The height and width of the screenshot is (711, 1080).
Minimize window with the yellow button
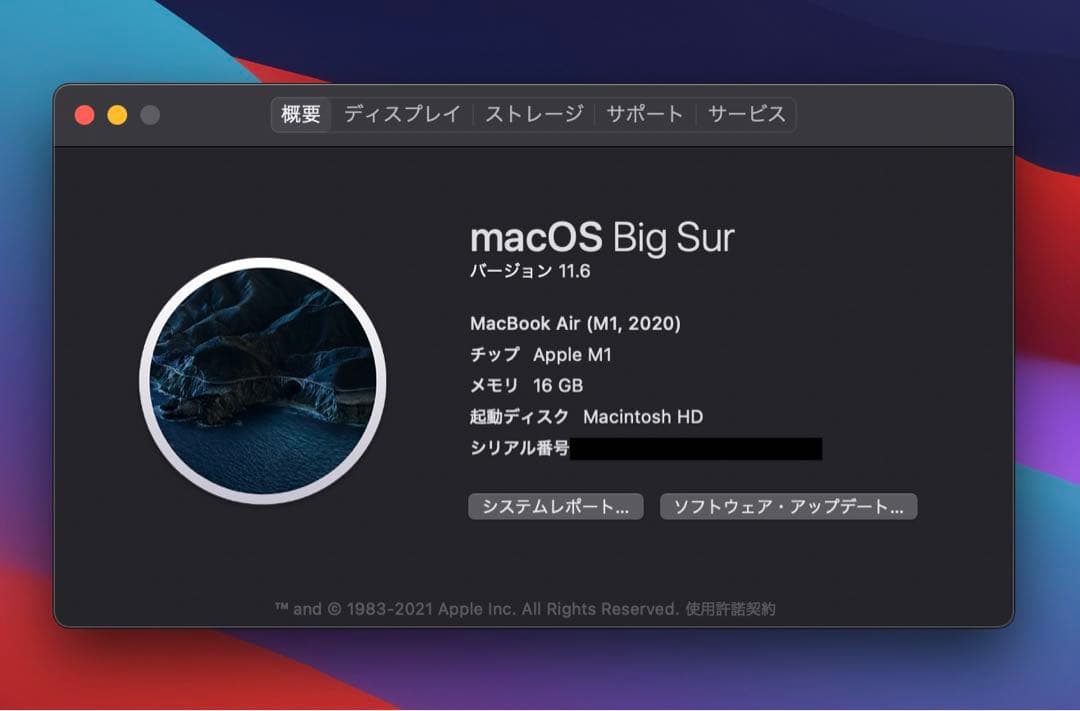117,115
